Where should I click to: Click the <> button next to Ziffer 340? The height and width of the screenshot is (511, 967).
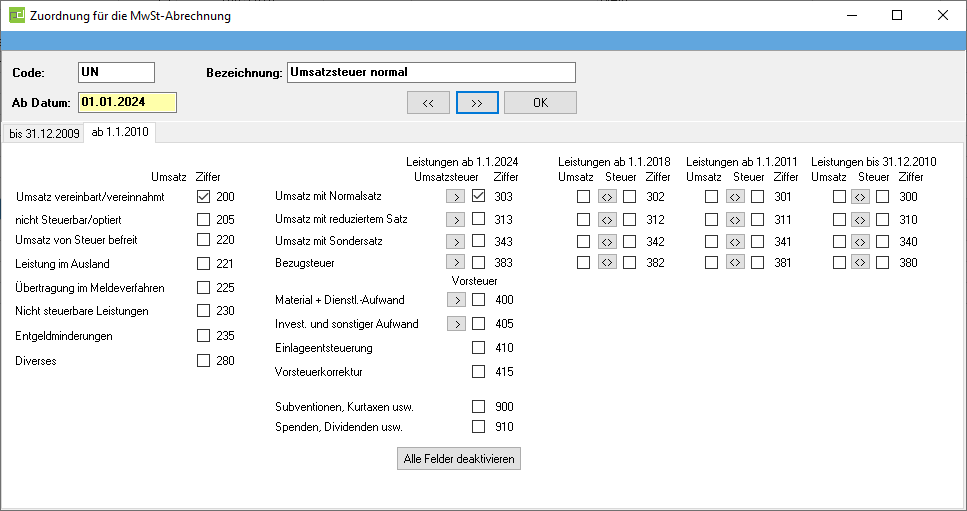click(x=859, y=241)
